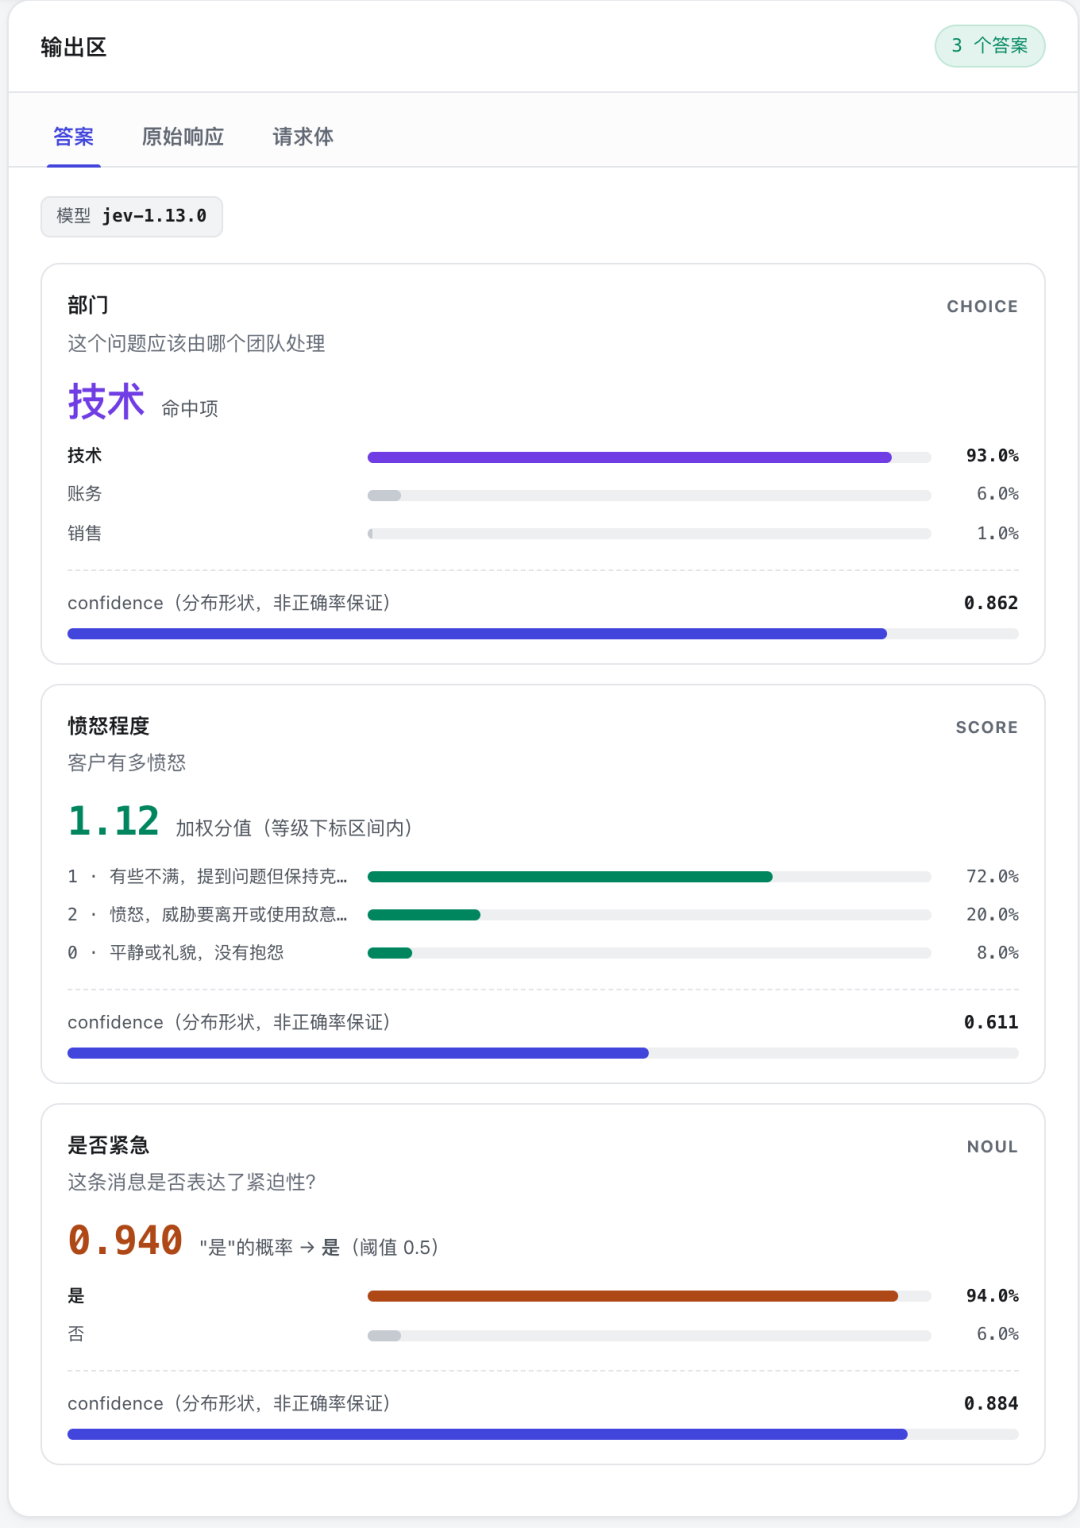Click the row label 平静或礼貌，没有抱怨
This screenshot has height=1528, width=1080.
(x=197, y=952)
